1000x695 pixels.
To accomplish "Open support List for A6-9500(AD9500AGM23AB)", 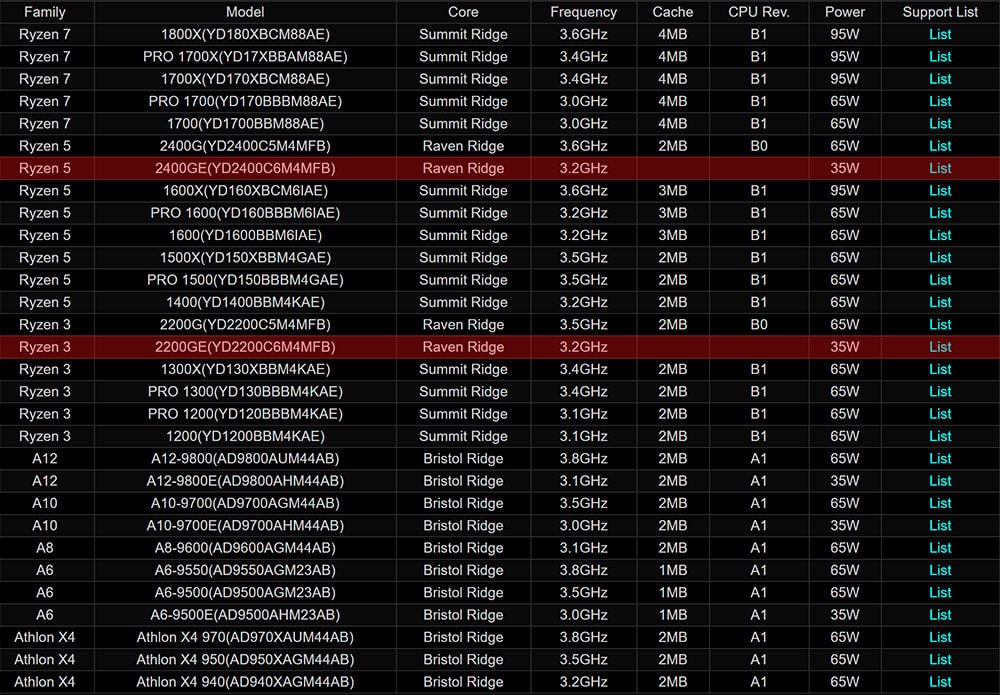I will point(940,592).
